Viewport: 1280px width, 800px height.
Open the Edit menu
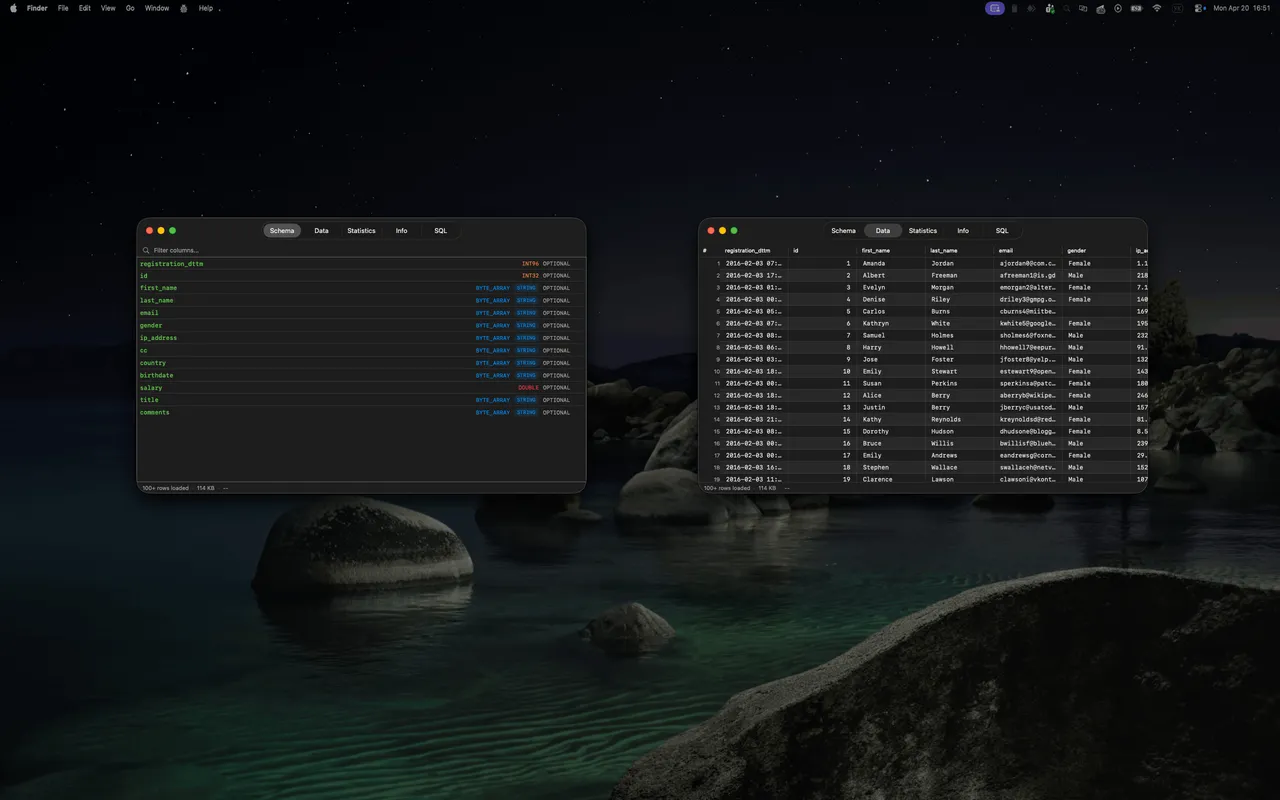tap(85, 8)
